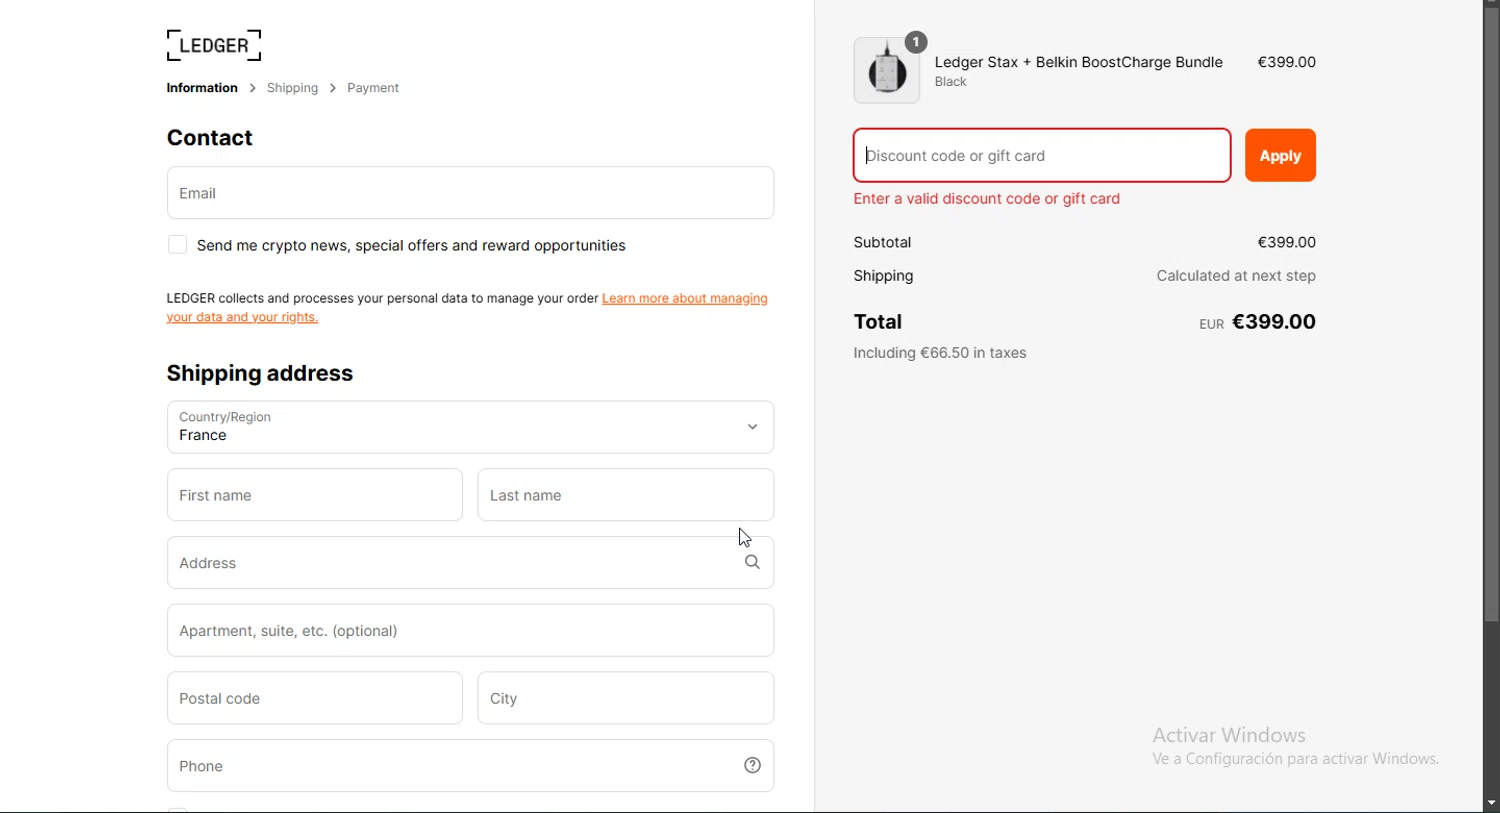Screen dimensions: 1500x813
Task: Expand country list via the chevron arrow
Action: click(x=753, y=427)
